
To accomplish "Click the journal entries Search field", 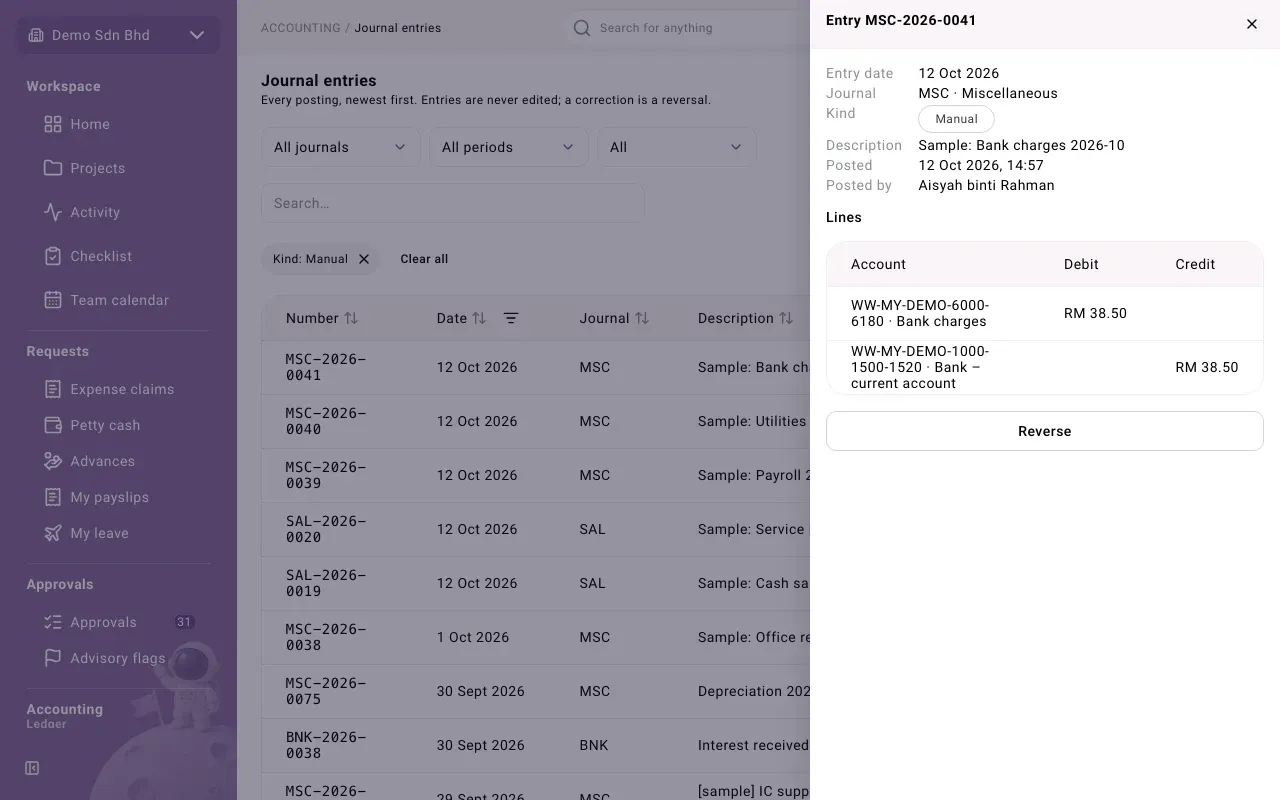I will 453,203.
